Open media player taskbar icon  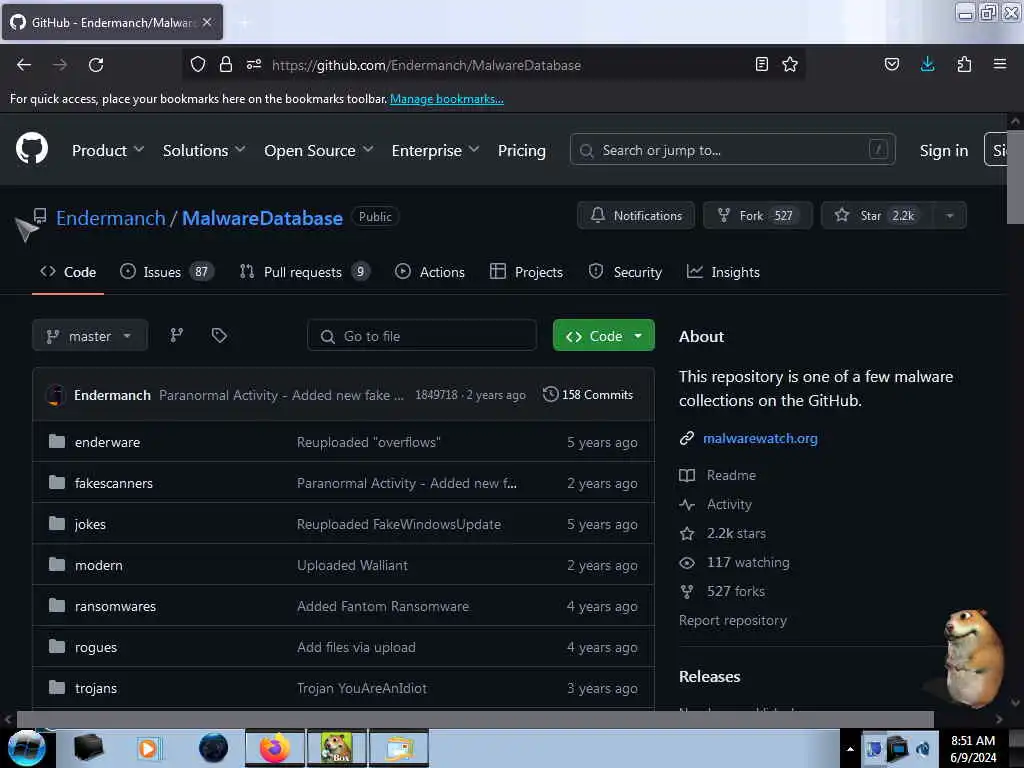148,748
